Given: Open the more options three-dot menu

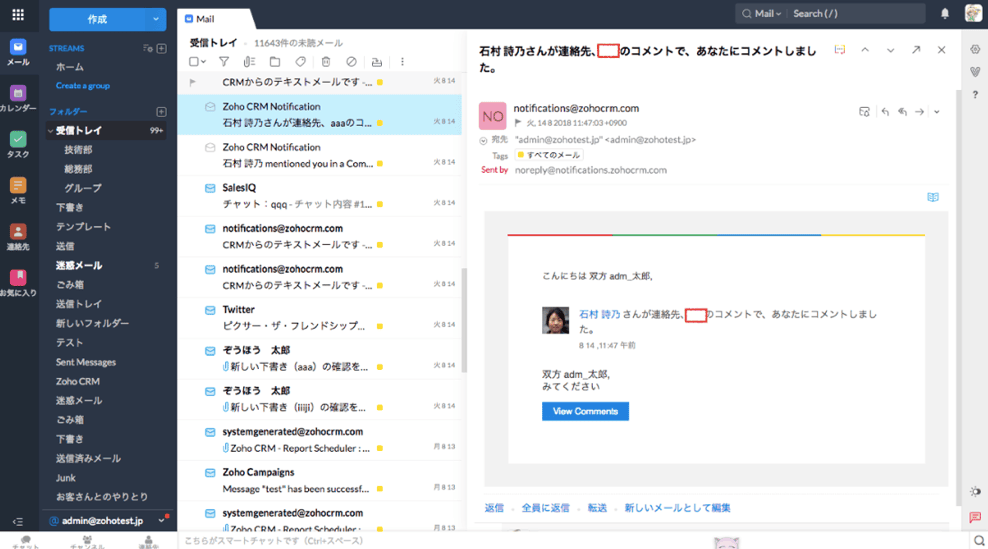Looking at the screenshot, I should 402,62.
